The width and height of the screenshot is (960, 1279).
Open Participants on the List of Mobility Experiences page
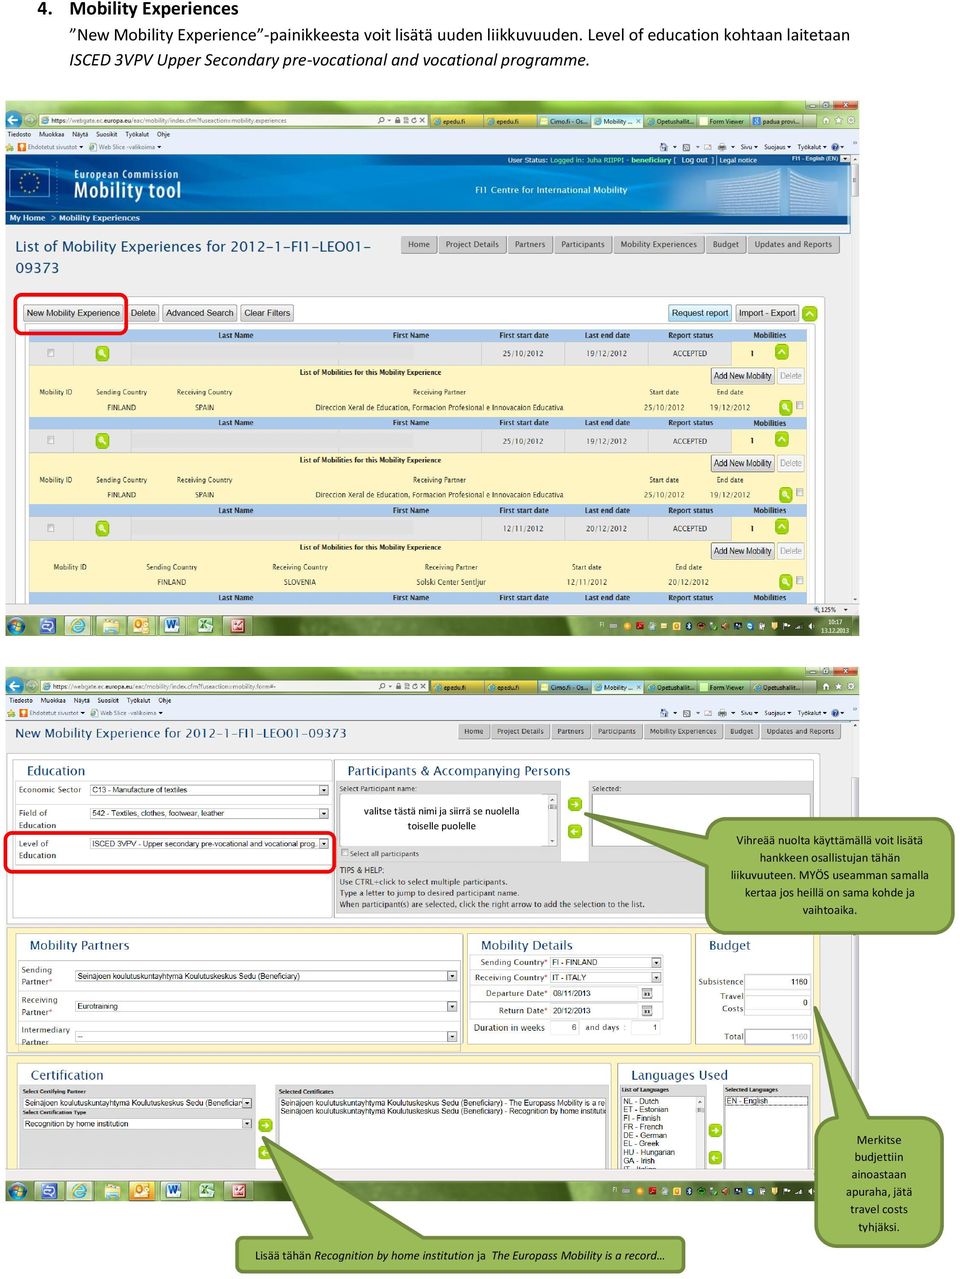click(x=583, y=245)
